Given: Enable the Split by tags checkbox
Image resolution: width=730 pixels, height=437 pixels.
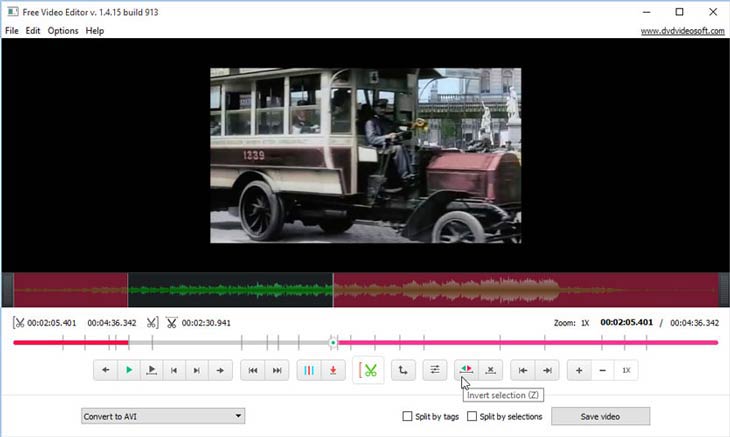Looking at the screenshot, I should [x=407, y=416].
